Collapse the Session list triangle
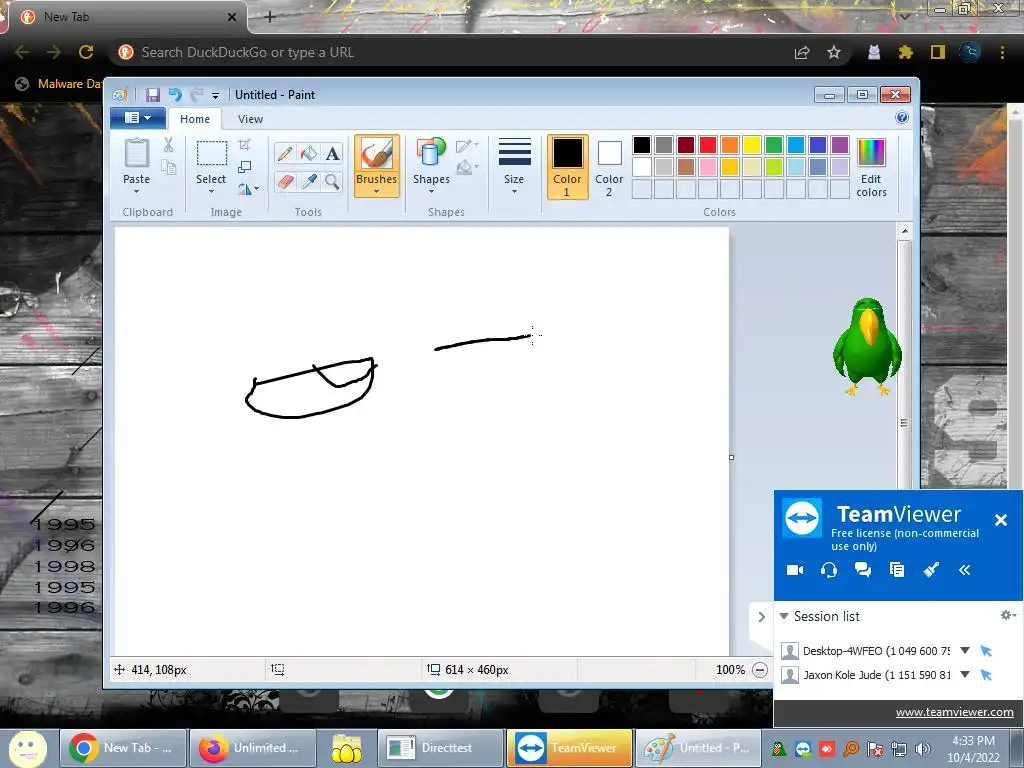Image resolution: width=1024 pixels, height=768 pixels. point(784,616)
